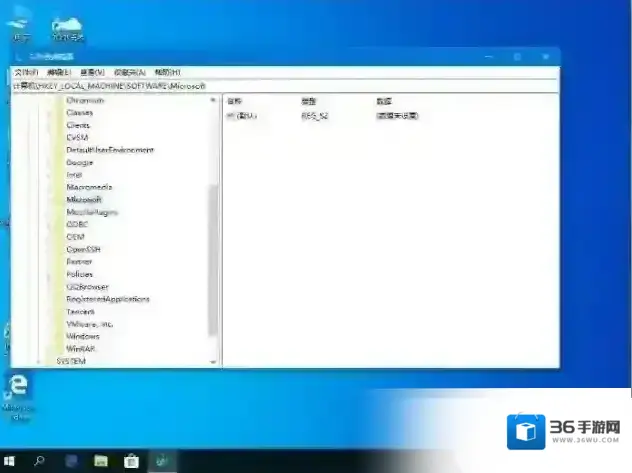Select the (默认) default value icon

(230, 116)
